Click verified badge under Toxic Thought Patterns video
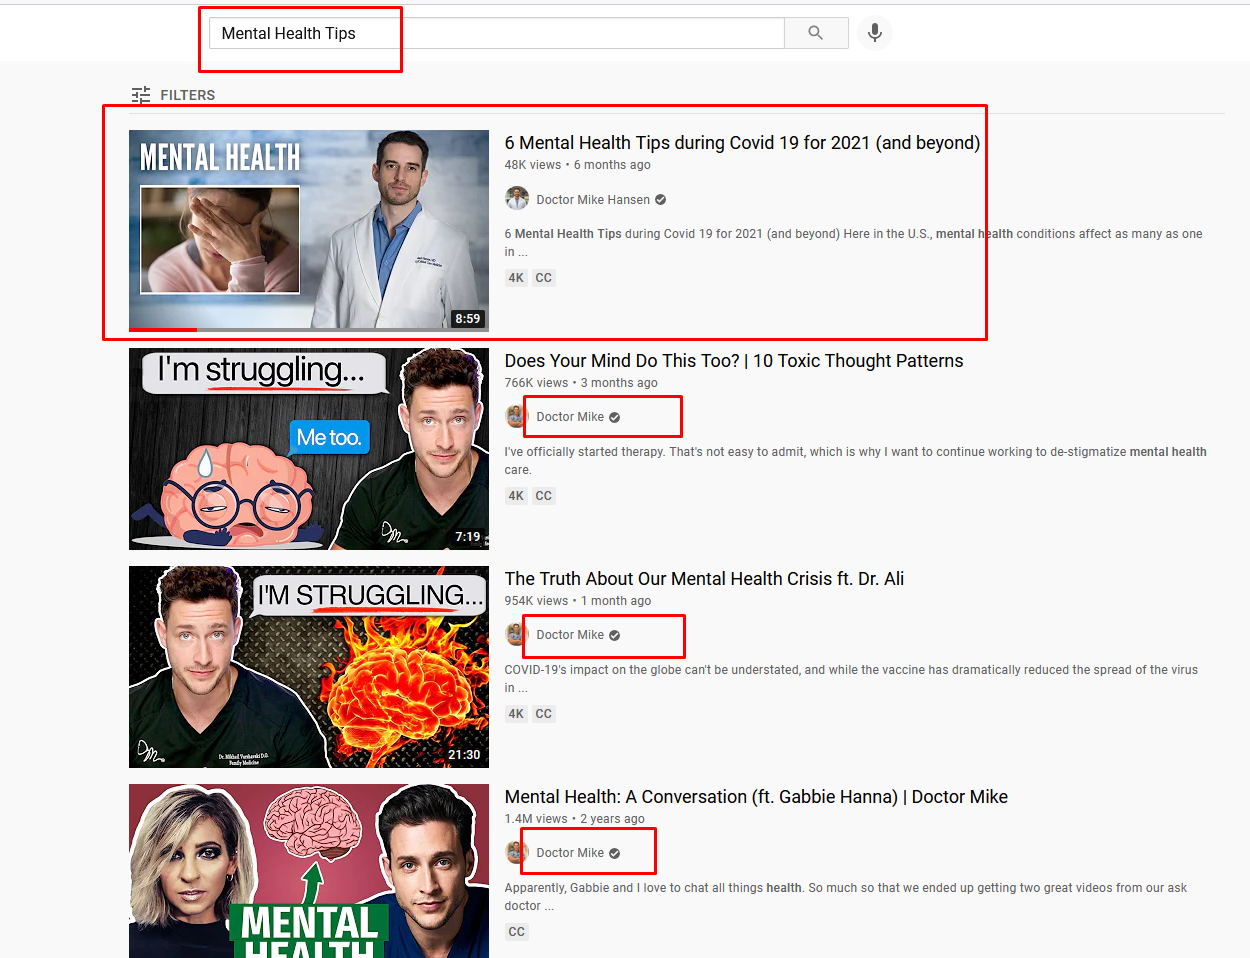The image size is (1250, 958). (x=615, y=418)
